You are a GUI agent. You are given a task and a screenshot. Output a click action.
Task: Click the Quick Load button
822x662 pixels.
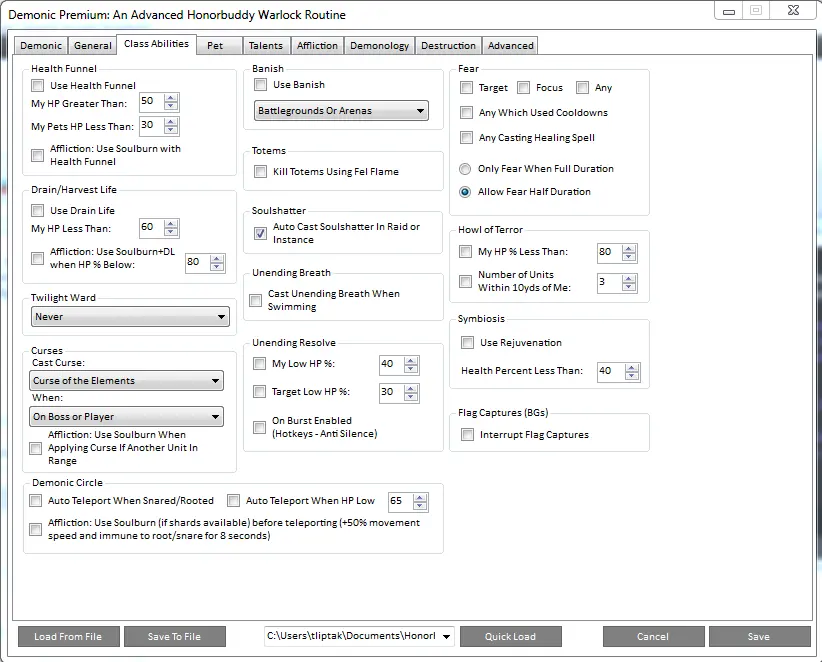(x=511, y=637)
